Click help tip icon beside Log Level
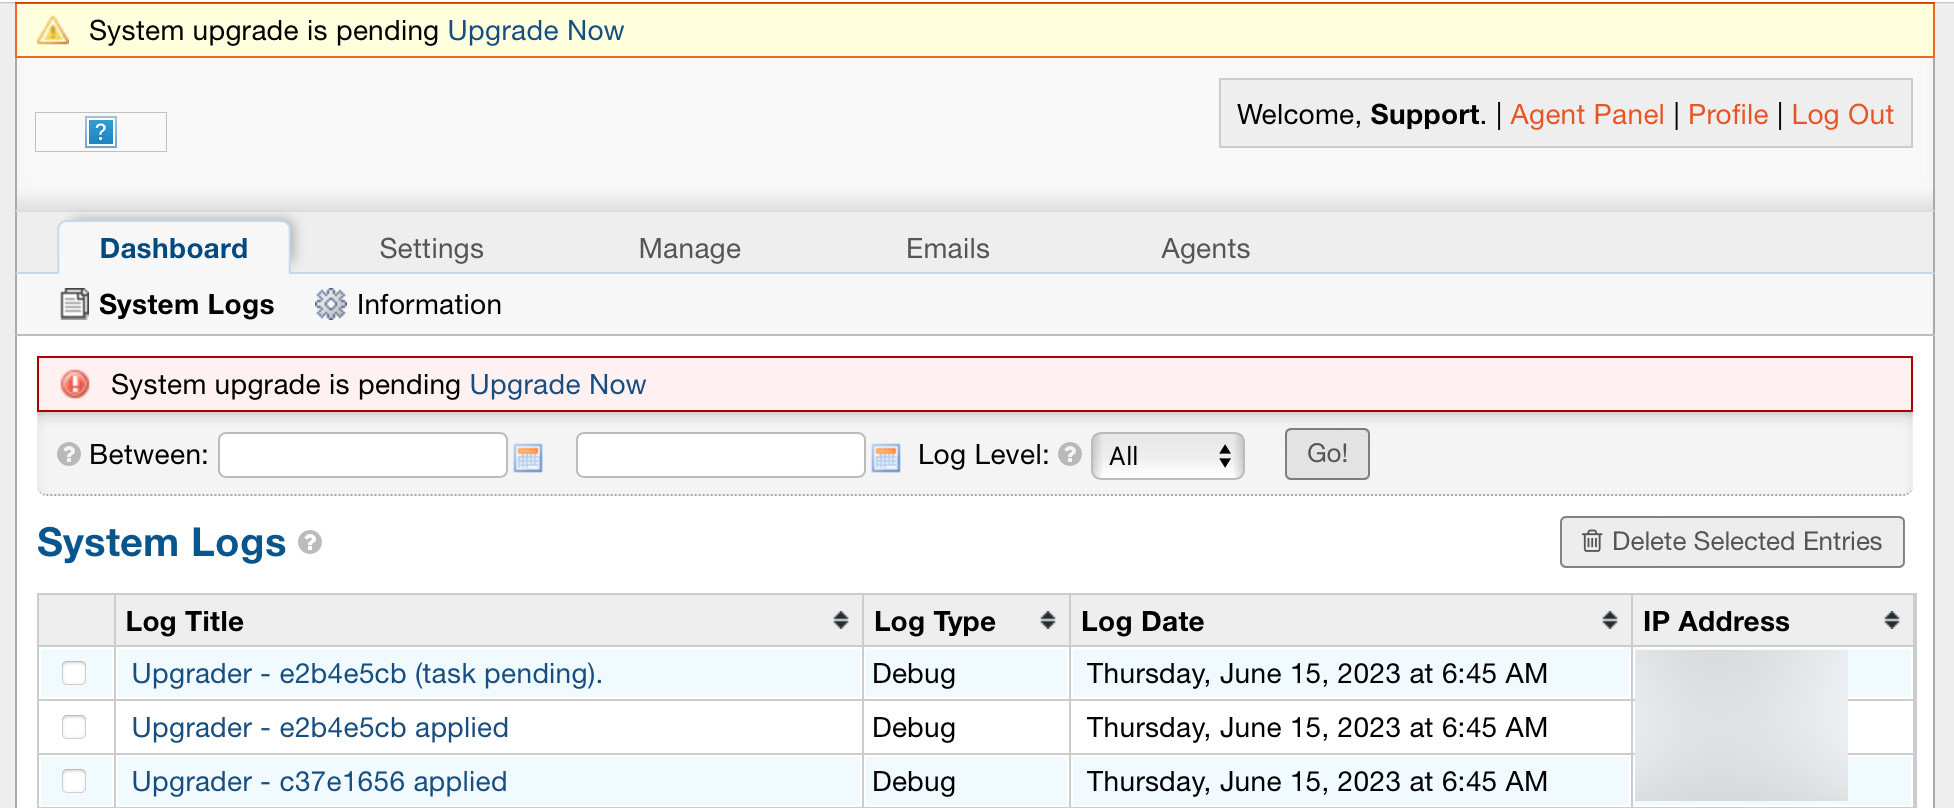This screenshot has height=808, width=1954. point(1070,455)
